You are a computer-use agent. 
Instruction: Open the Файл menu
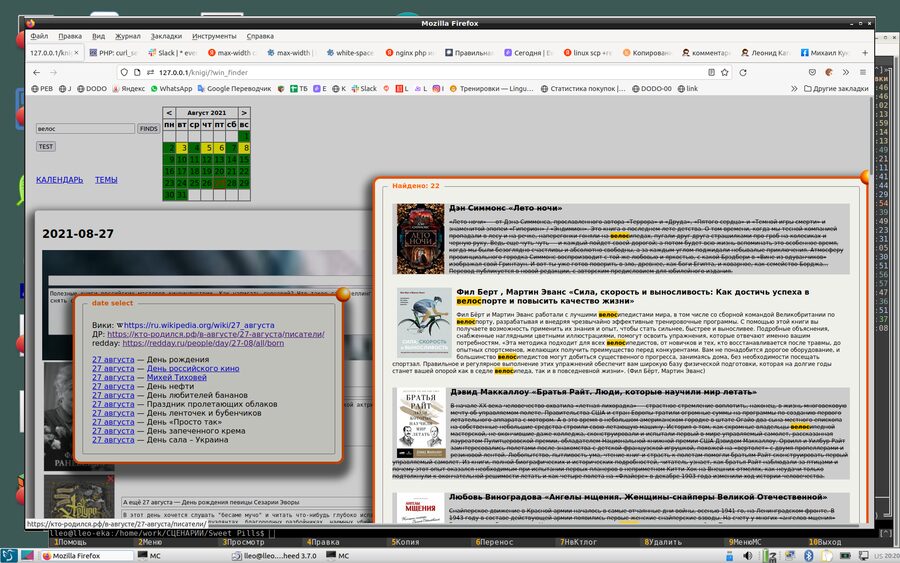[39, 36]
